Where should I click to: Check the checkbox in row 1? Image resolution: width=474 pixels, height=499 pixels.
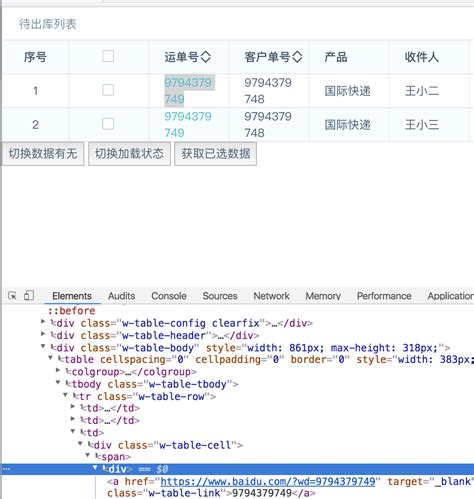coord(108,90)
